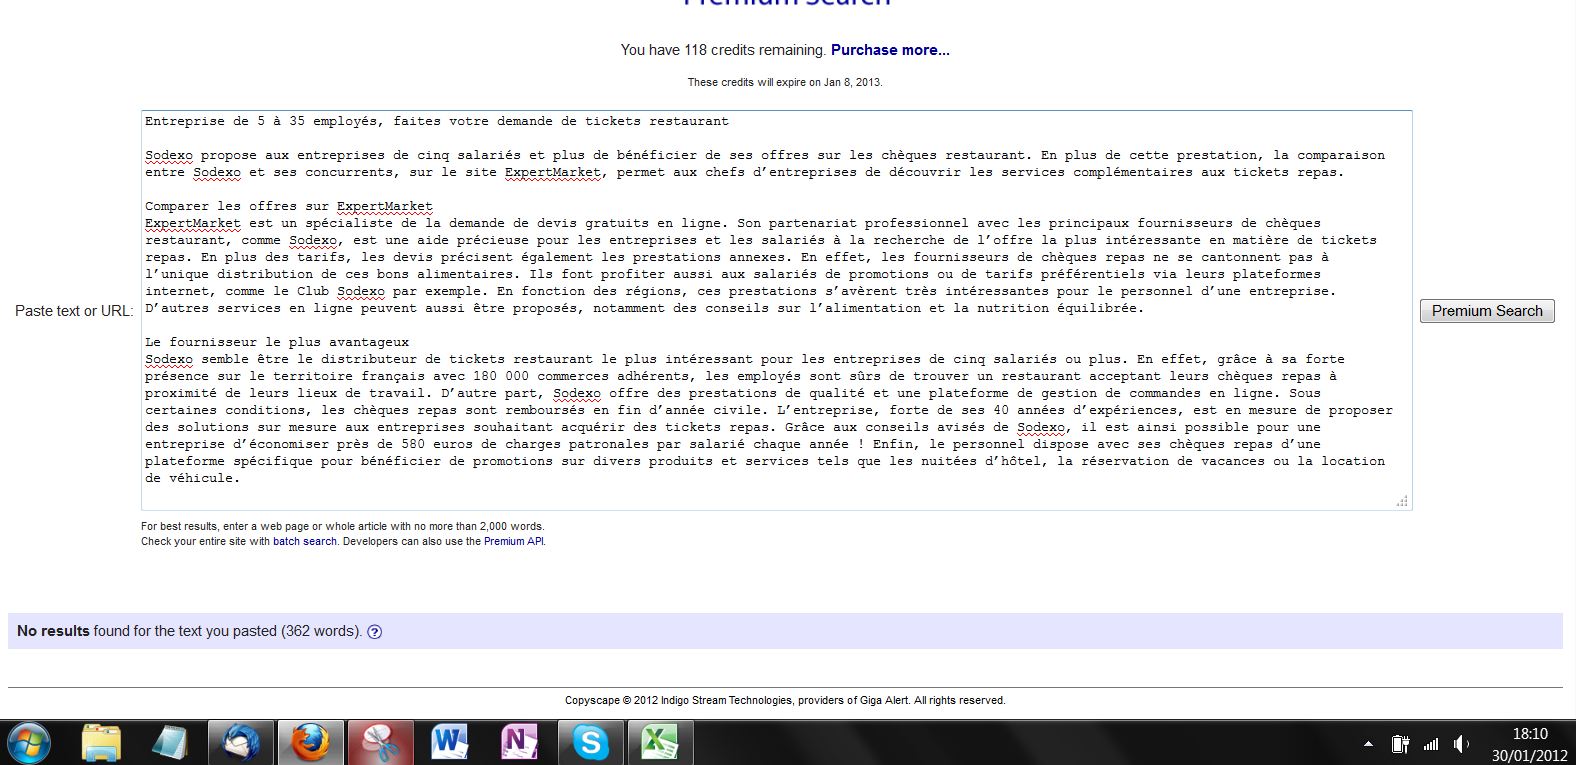Open the Windows Start menu orb
Viewport: 1576px width, 765px height.
click(x=28, y=743)
